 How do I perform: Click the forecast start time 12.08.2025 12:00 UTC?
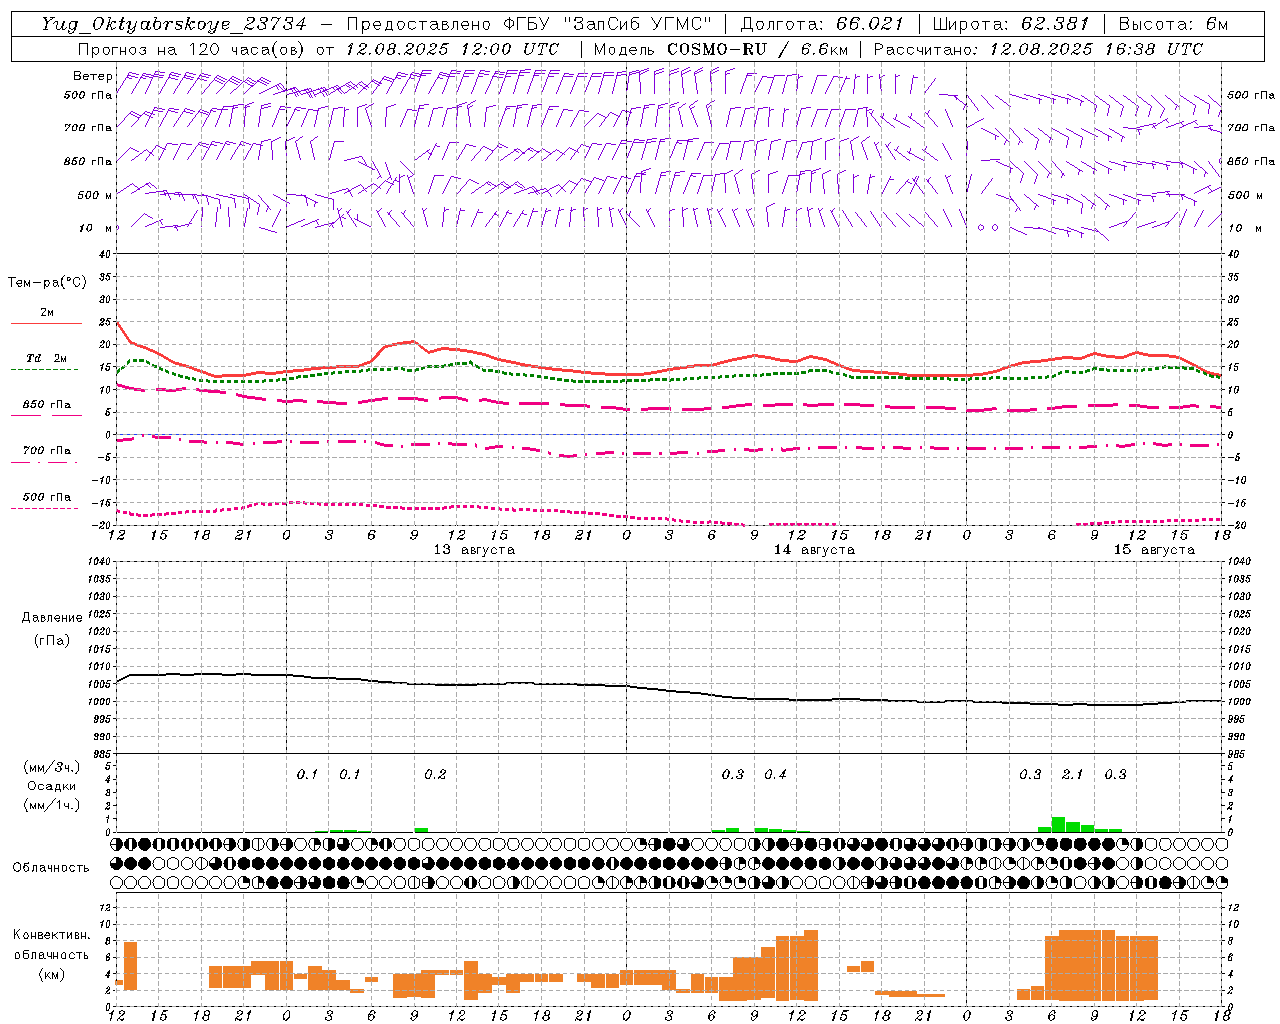pyautogui.click(x=452, y=49)
